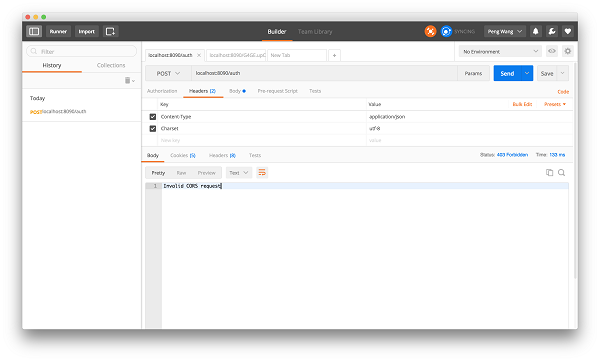Image resolution: width=600 pixels, height=361 pixels.
Task: Click the orange interceptor satellite icon
Action: (x=430, y=31)
